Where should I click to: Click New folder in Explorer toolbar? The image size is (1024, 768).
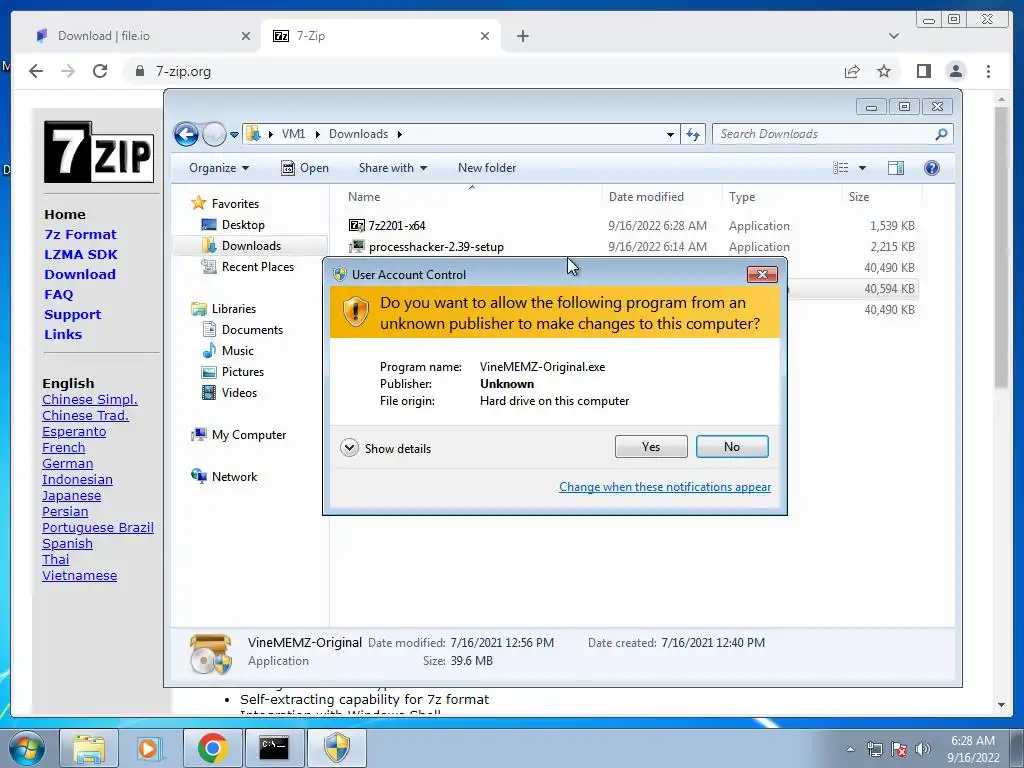[487, 168]
